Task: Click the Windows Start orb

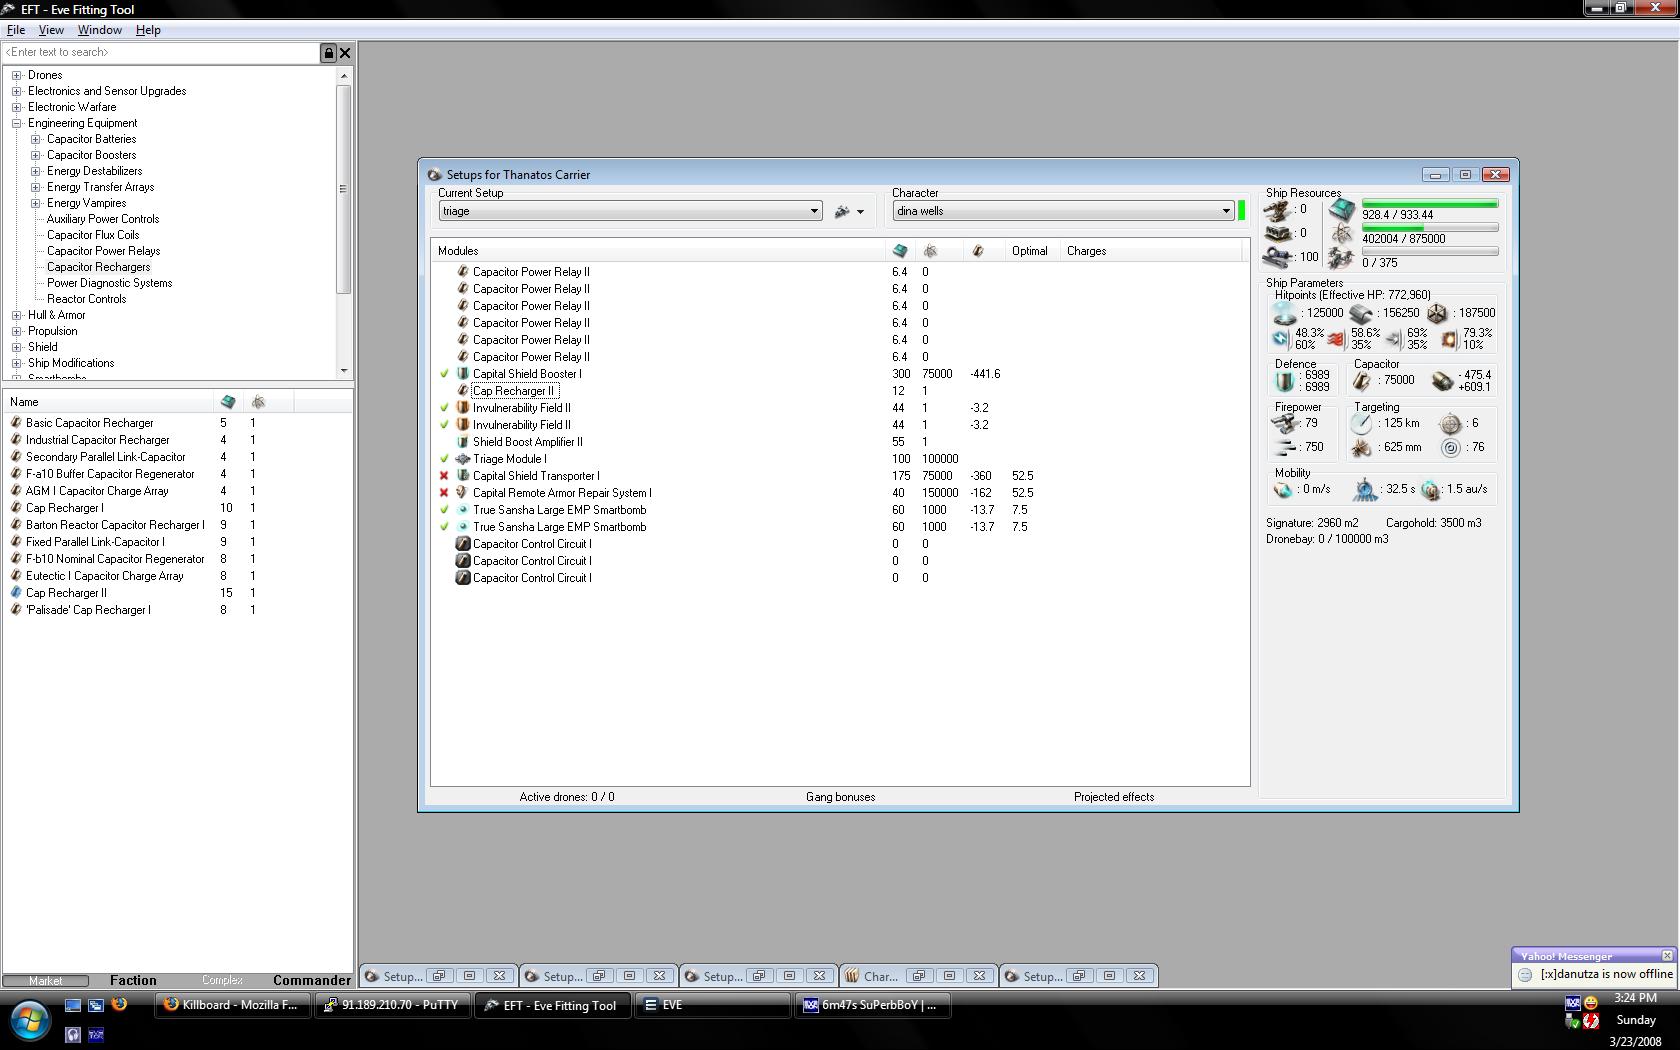Action: pyautogui.click(x=30, y=1022)
